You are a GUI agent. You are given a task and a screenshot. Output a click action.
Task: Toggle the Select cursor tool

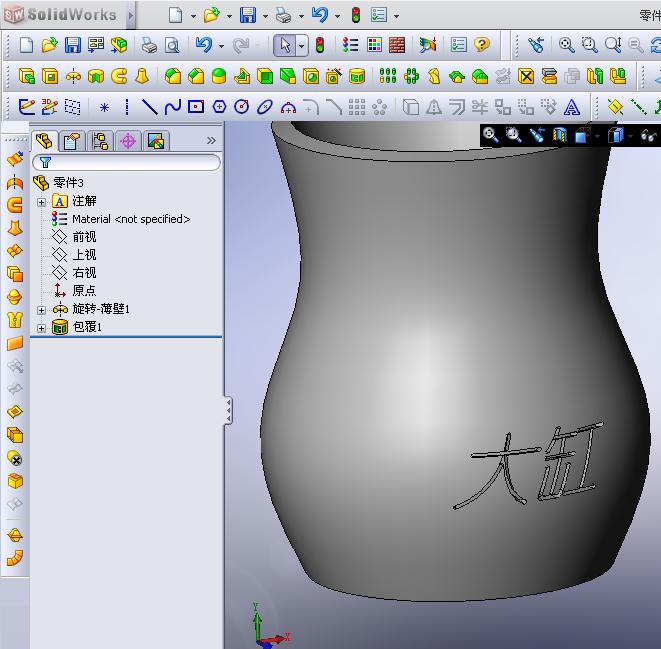285,45
